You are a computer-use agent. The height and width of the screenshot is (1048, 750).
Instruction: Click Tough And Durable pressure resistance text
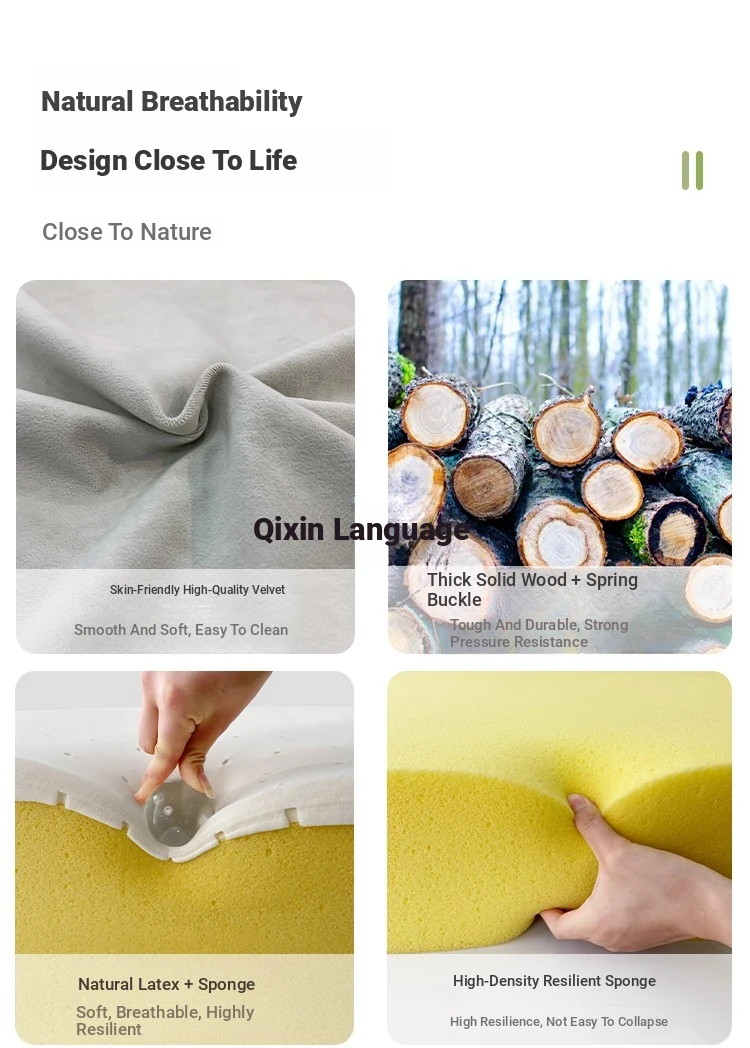click(x=539, y=633)
